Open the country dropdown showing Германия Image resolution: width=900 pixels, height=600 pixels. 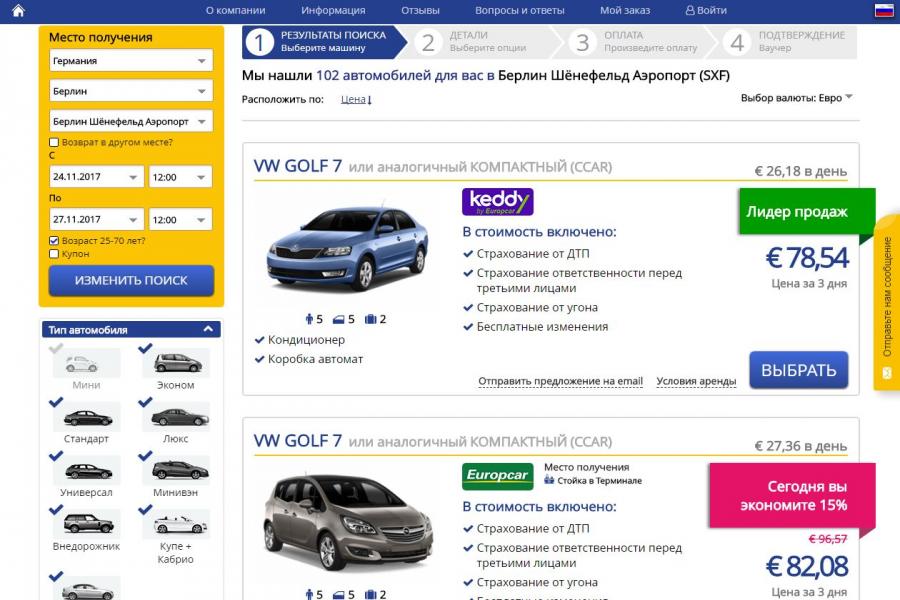131,60
